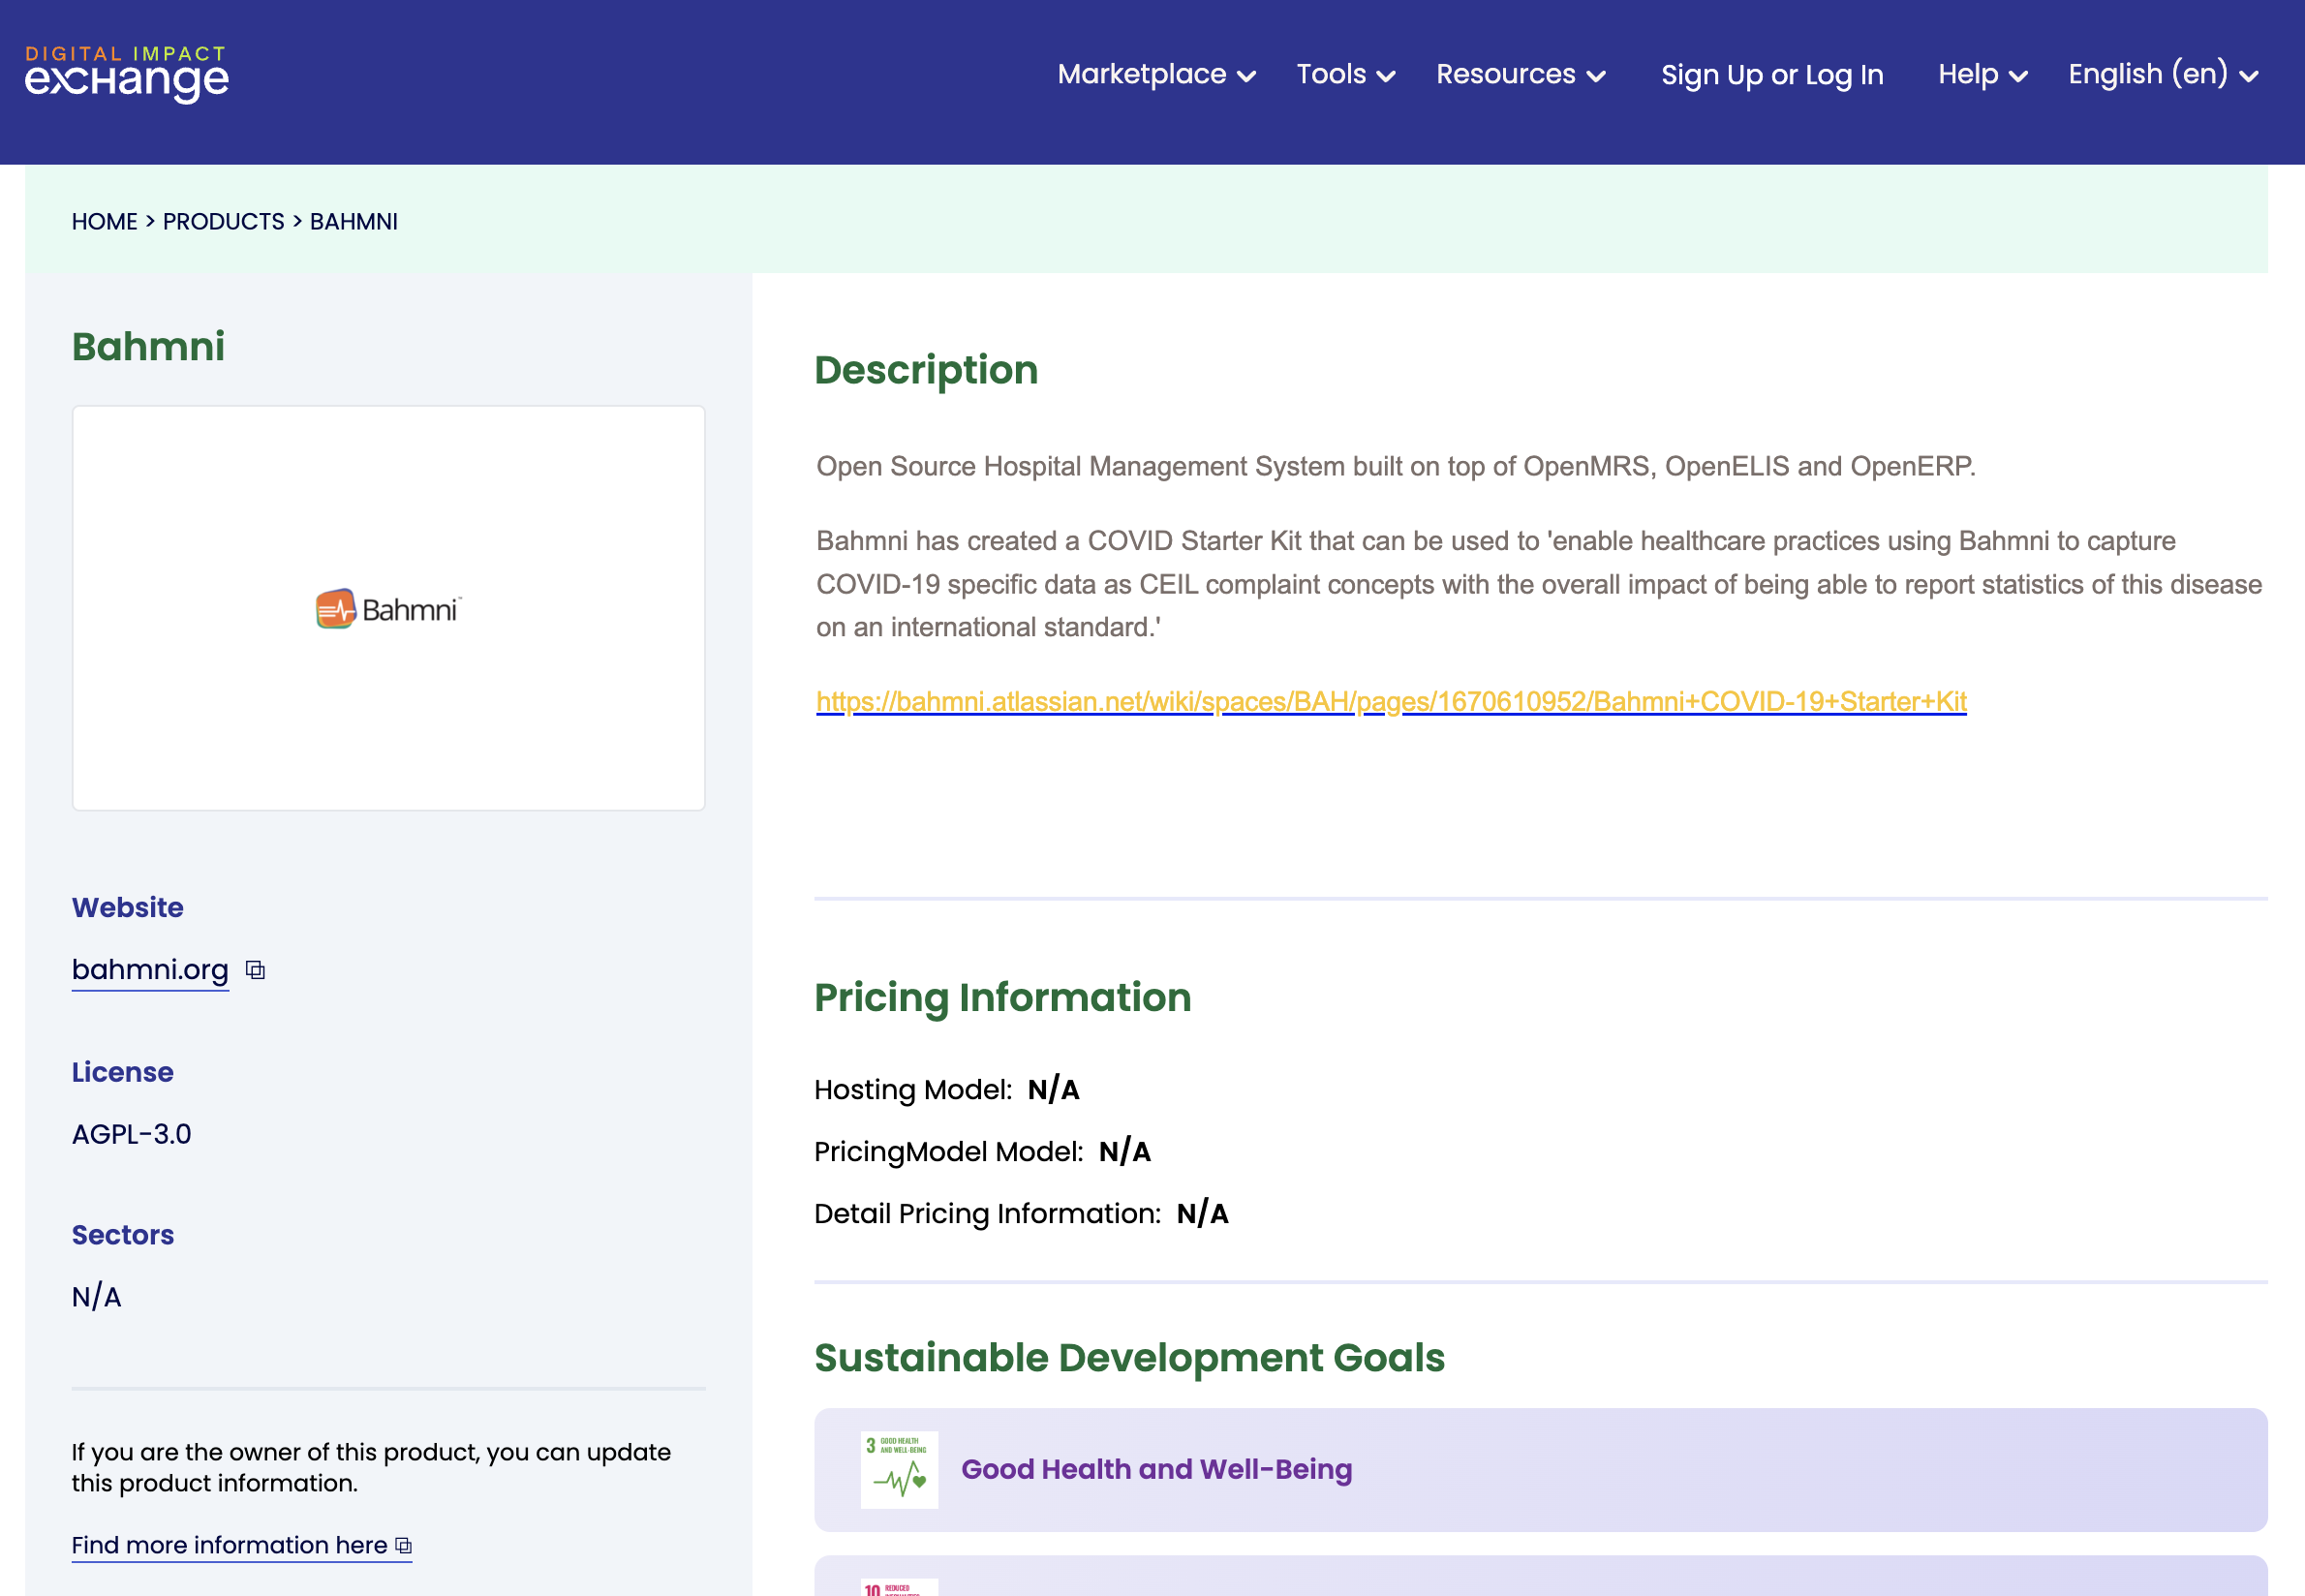Click the Reduced Inequalities SDG 10 icon
This screenshot has height=1596, width=2305.
pos(899,1587)
